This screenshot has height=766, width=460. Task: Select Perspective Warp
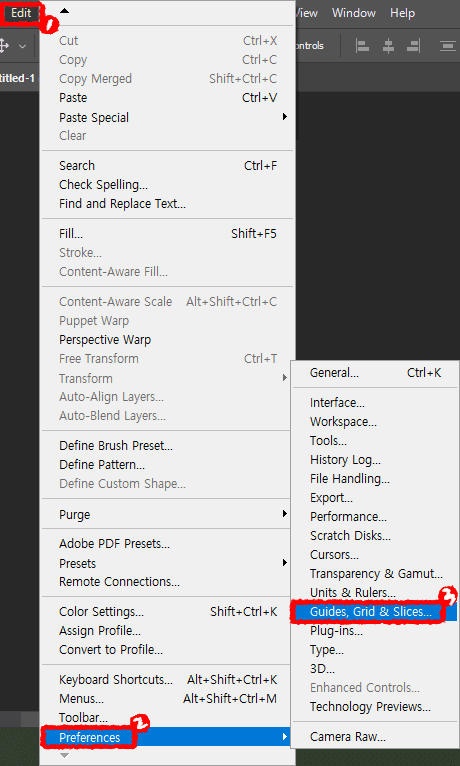pyautogui.click(x=167, y=340)
